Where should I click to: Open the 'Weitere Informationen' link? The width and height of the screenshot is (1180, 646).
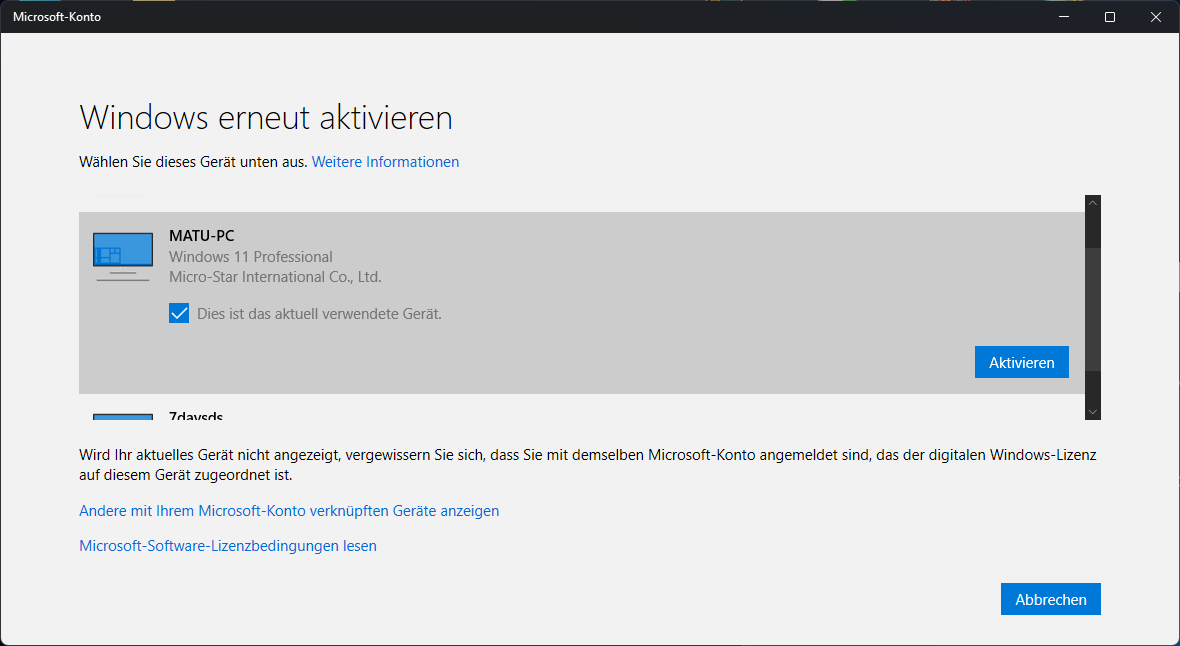(385, 162)
